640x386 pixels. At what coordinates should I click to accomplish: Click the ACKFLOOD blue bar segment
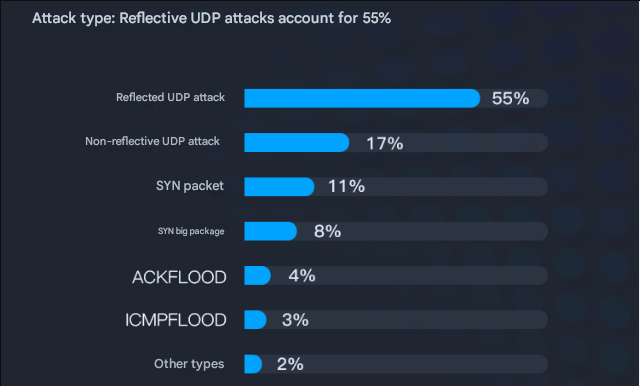(x=257, y=275)
